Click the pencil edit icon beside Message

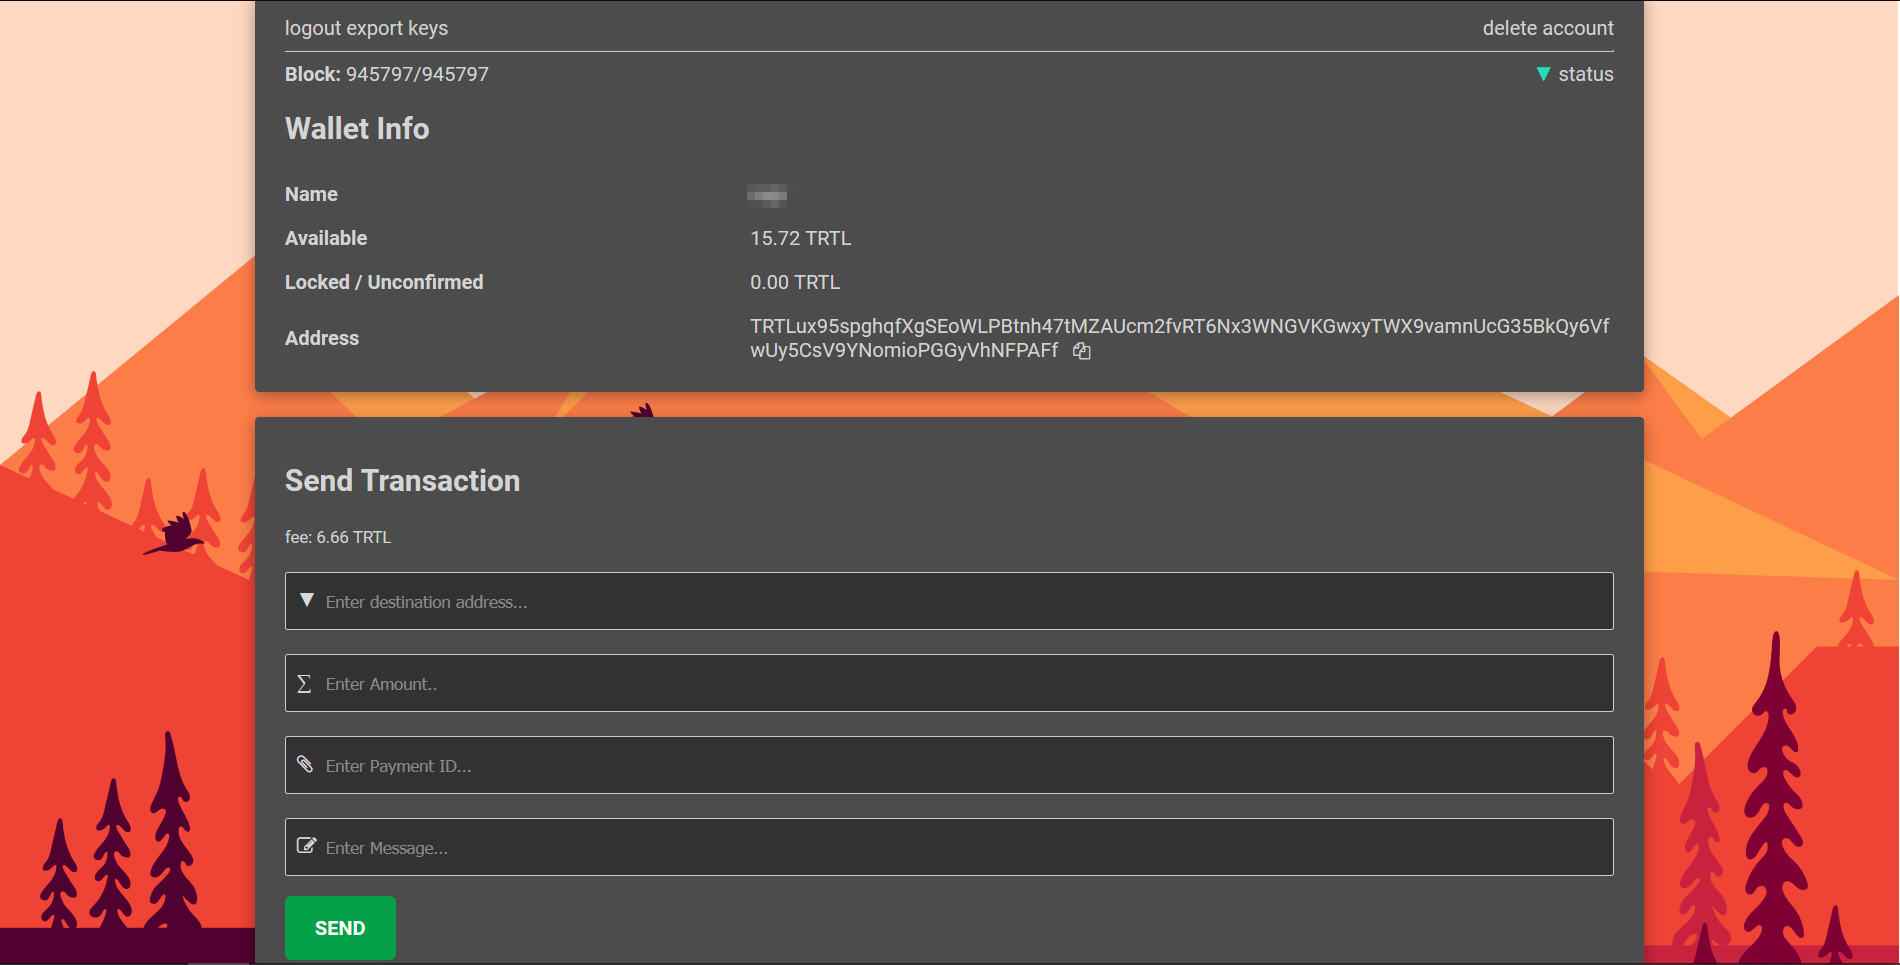(x=306, y=846)
